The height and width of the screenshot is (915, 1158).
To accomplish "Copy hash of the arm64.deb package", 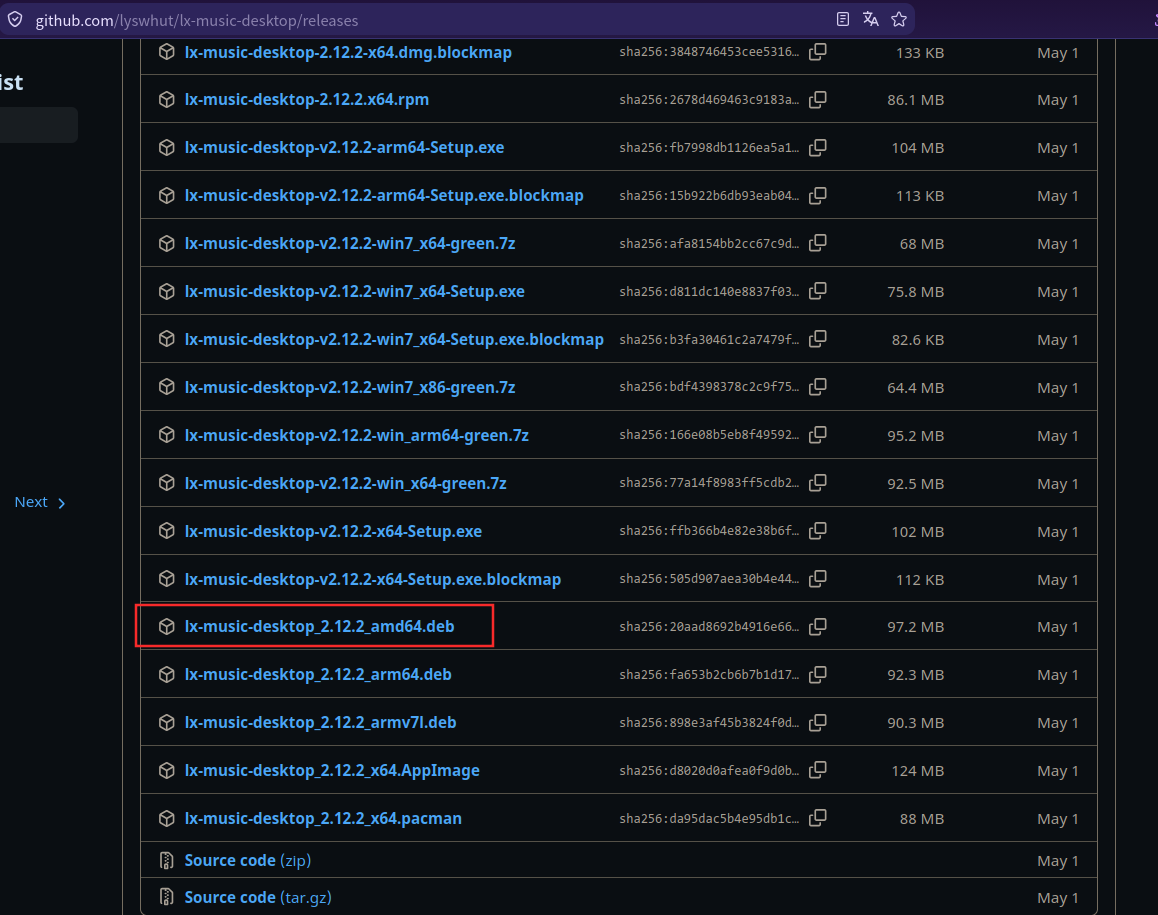I will coord(818,674).
